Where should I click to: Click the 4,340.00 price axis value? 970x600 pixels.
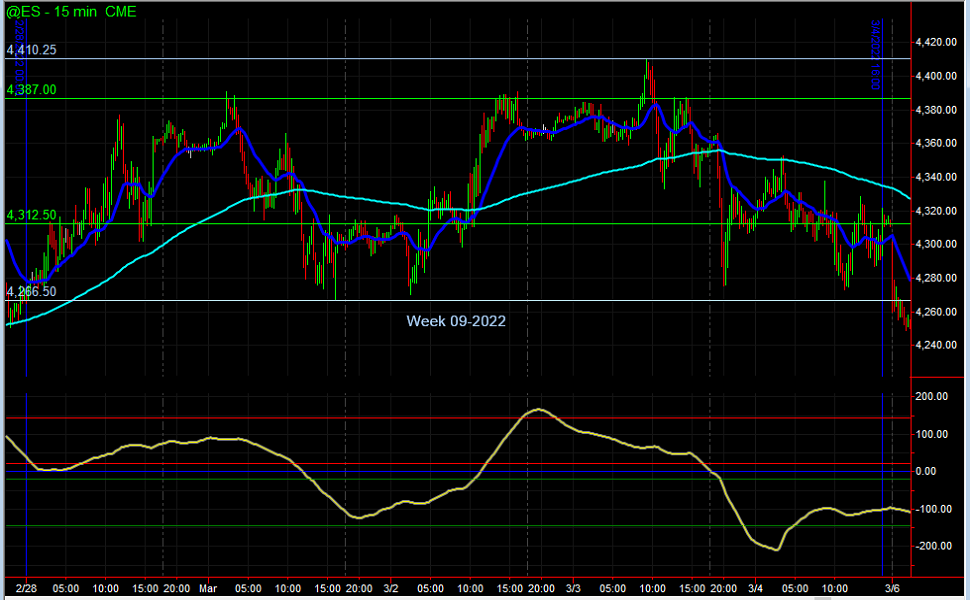tap(939, 178)
